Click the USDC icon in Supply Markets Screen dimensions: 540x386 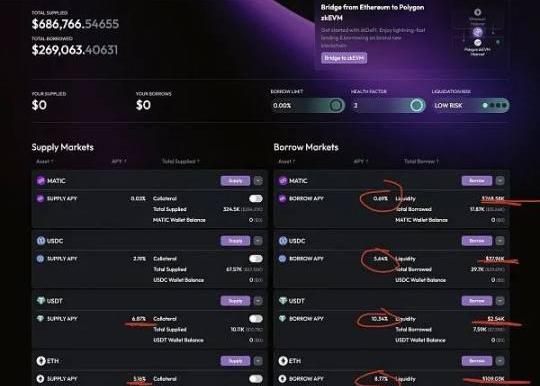(x=41, y=241)
